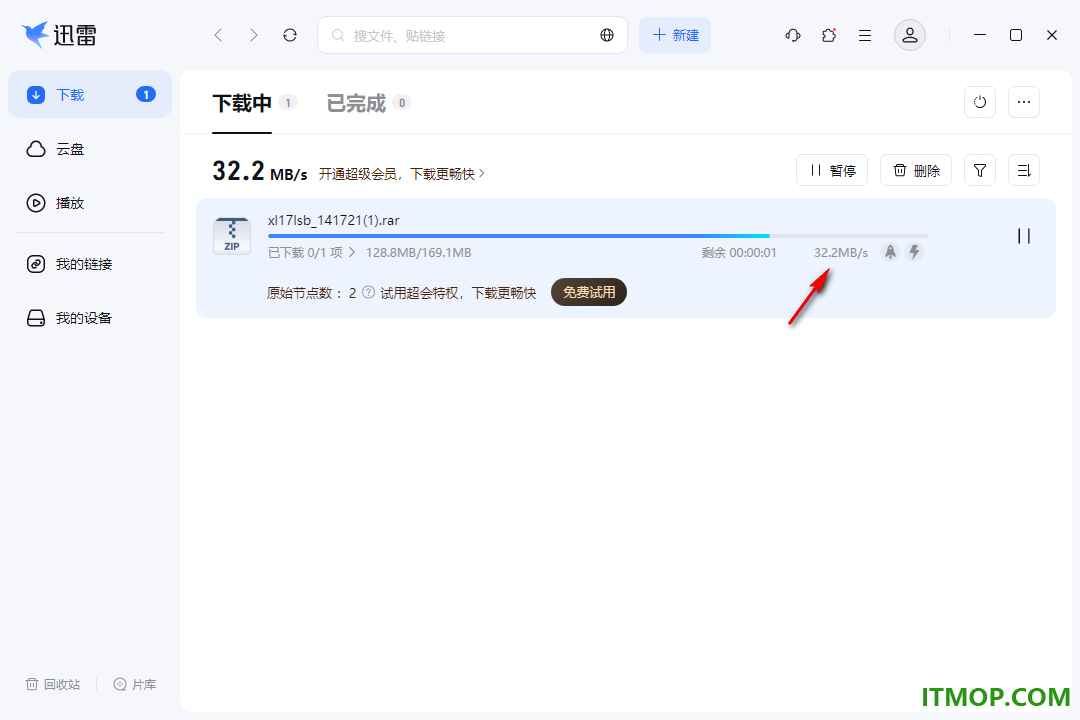This screenshot has height=720, width=1080.
Task: Open 片库 film library
Action: 135,684
